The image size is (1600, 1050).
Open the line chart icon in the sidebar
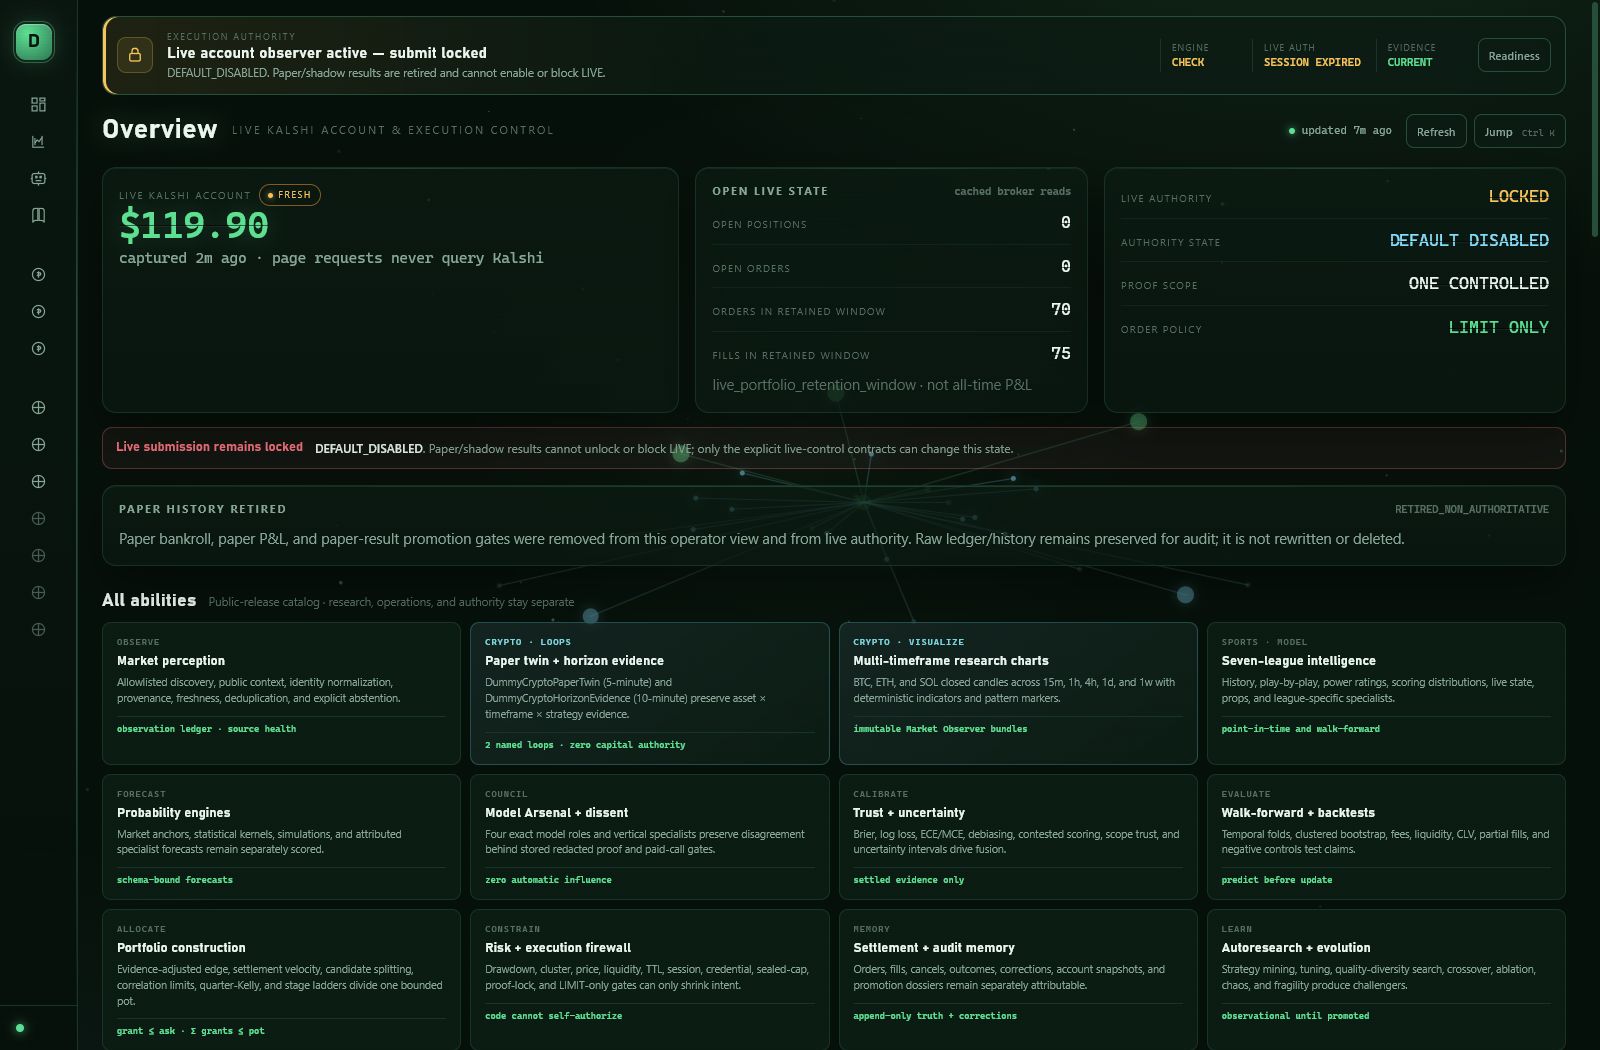click(x=38, y=141)
